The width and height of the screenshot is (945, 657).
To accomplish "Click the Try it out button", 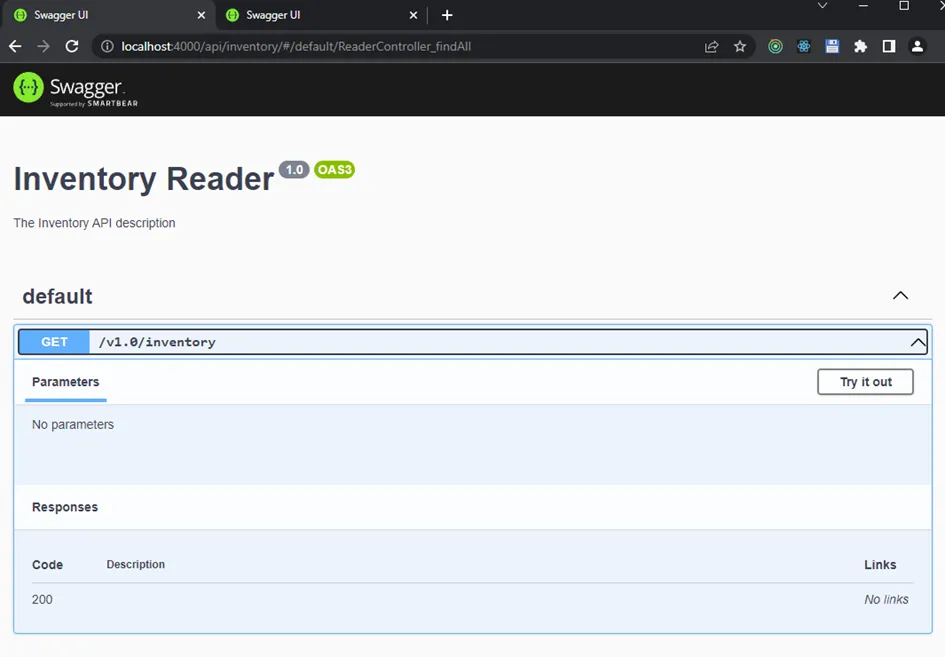I will pyautogui.click(x=865, y=382).
